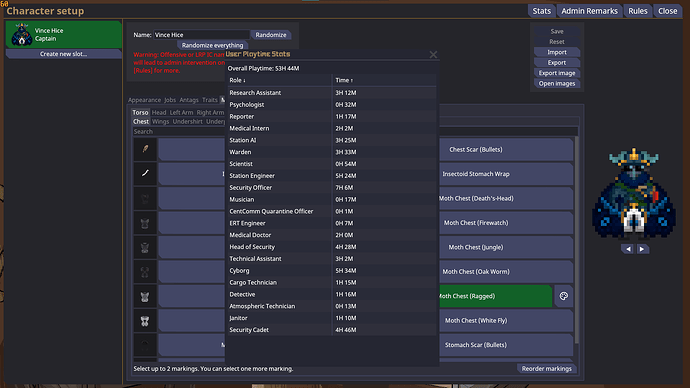Select the Station Engineer playtime row
Viewport: 690px width, 388px height.
pyautogui.click(x=331, y=176)
